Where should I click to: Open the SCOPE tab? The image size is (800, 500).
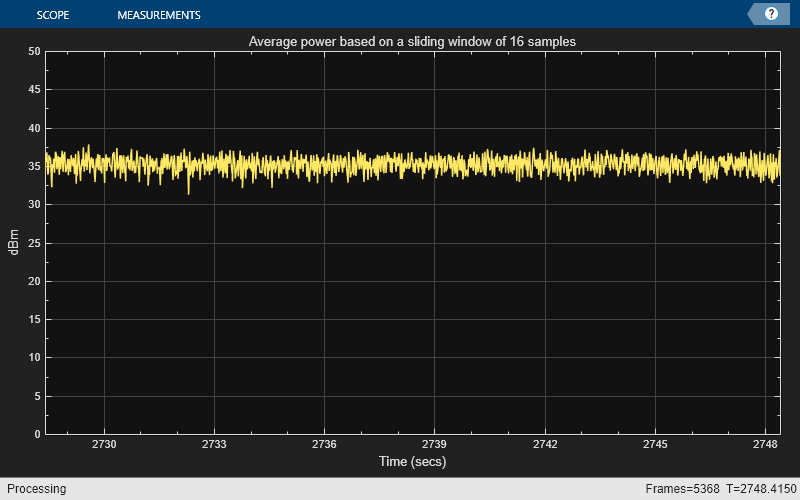pyautogui.click(x=52, y=15)
